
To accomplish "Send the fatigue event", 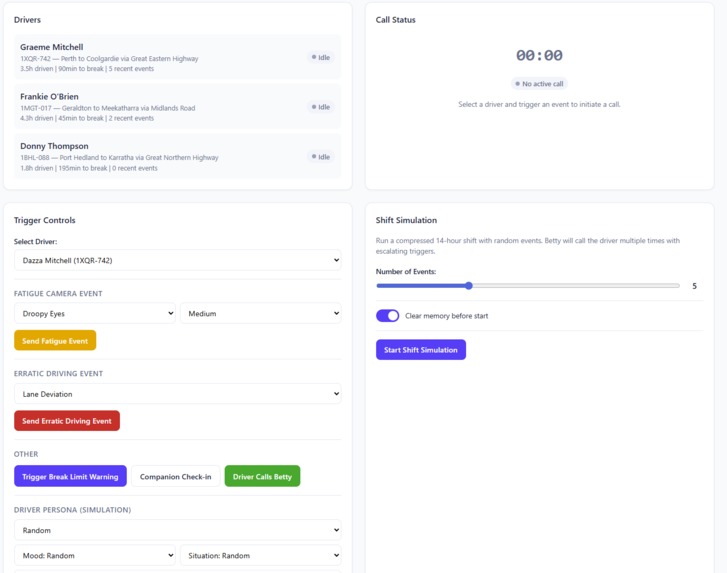I will click(x=55, y=341).
